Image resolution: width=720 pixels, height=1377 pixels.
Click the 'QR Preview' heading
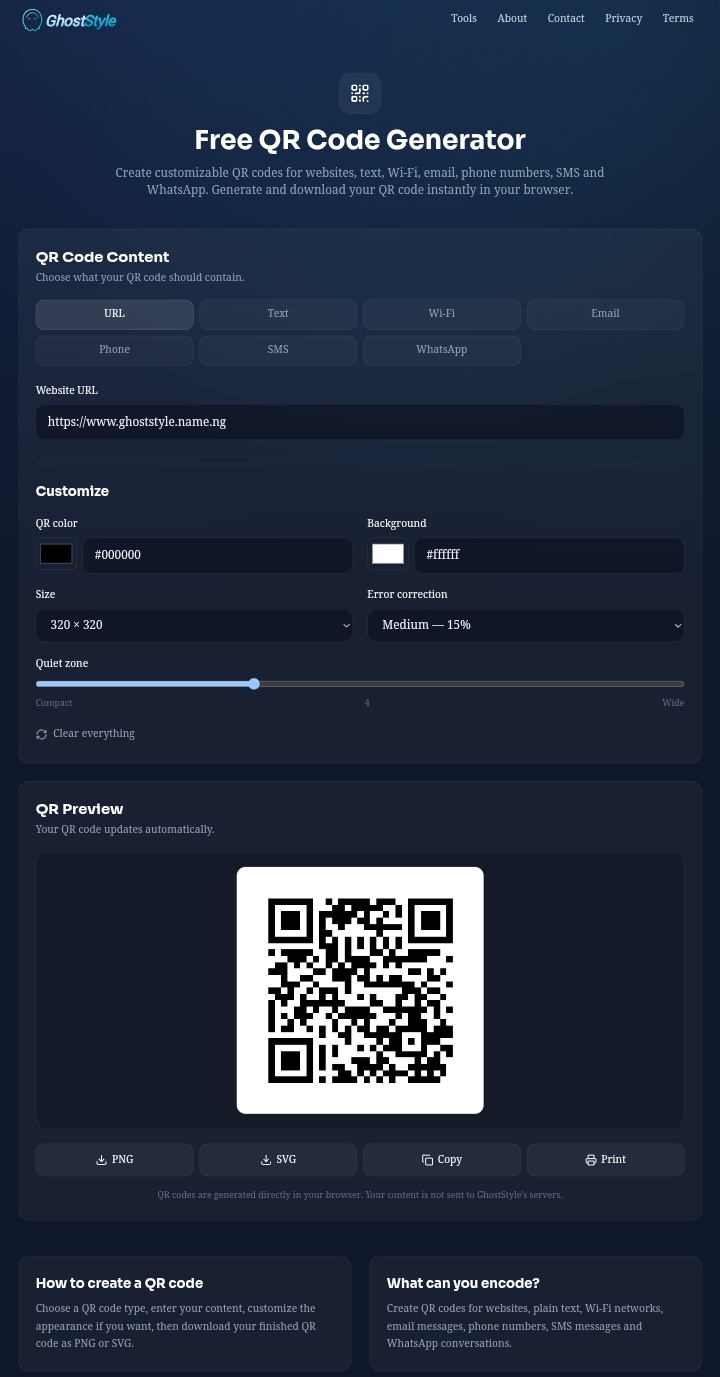pyautogui.click(x=80, y=809)
